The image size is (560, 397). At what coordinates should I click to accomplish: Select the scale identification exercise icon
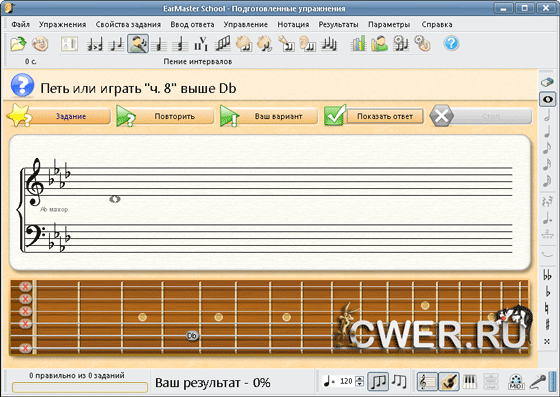click(x=222, y=44)
